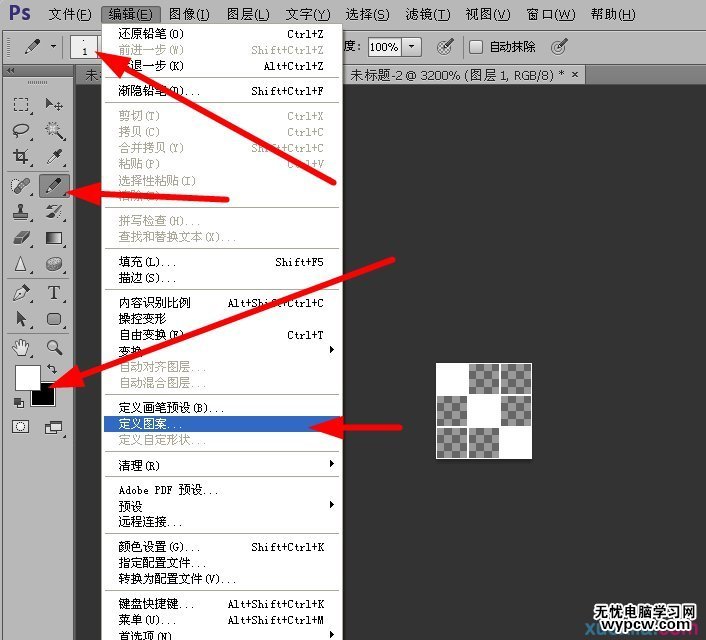This screenshot has height=640, width=706.
Task: Choose 还原铅笔(O) to undo
Action: point(221,34)
